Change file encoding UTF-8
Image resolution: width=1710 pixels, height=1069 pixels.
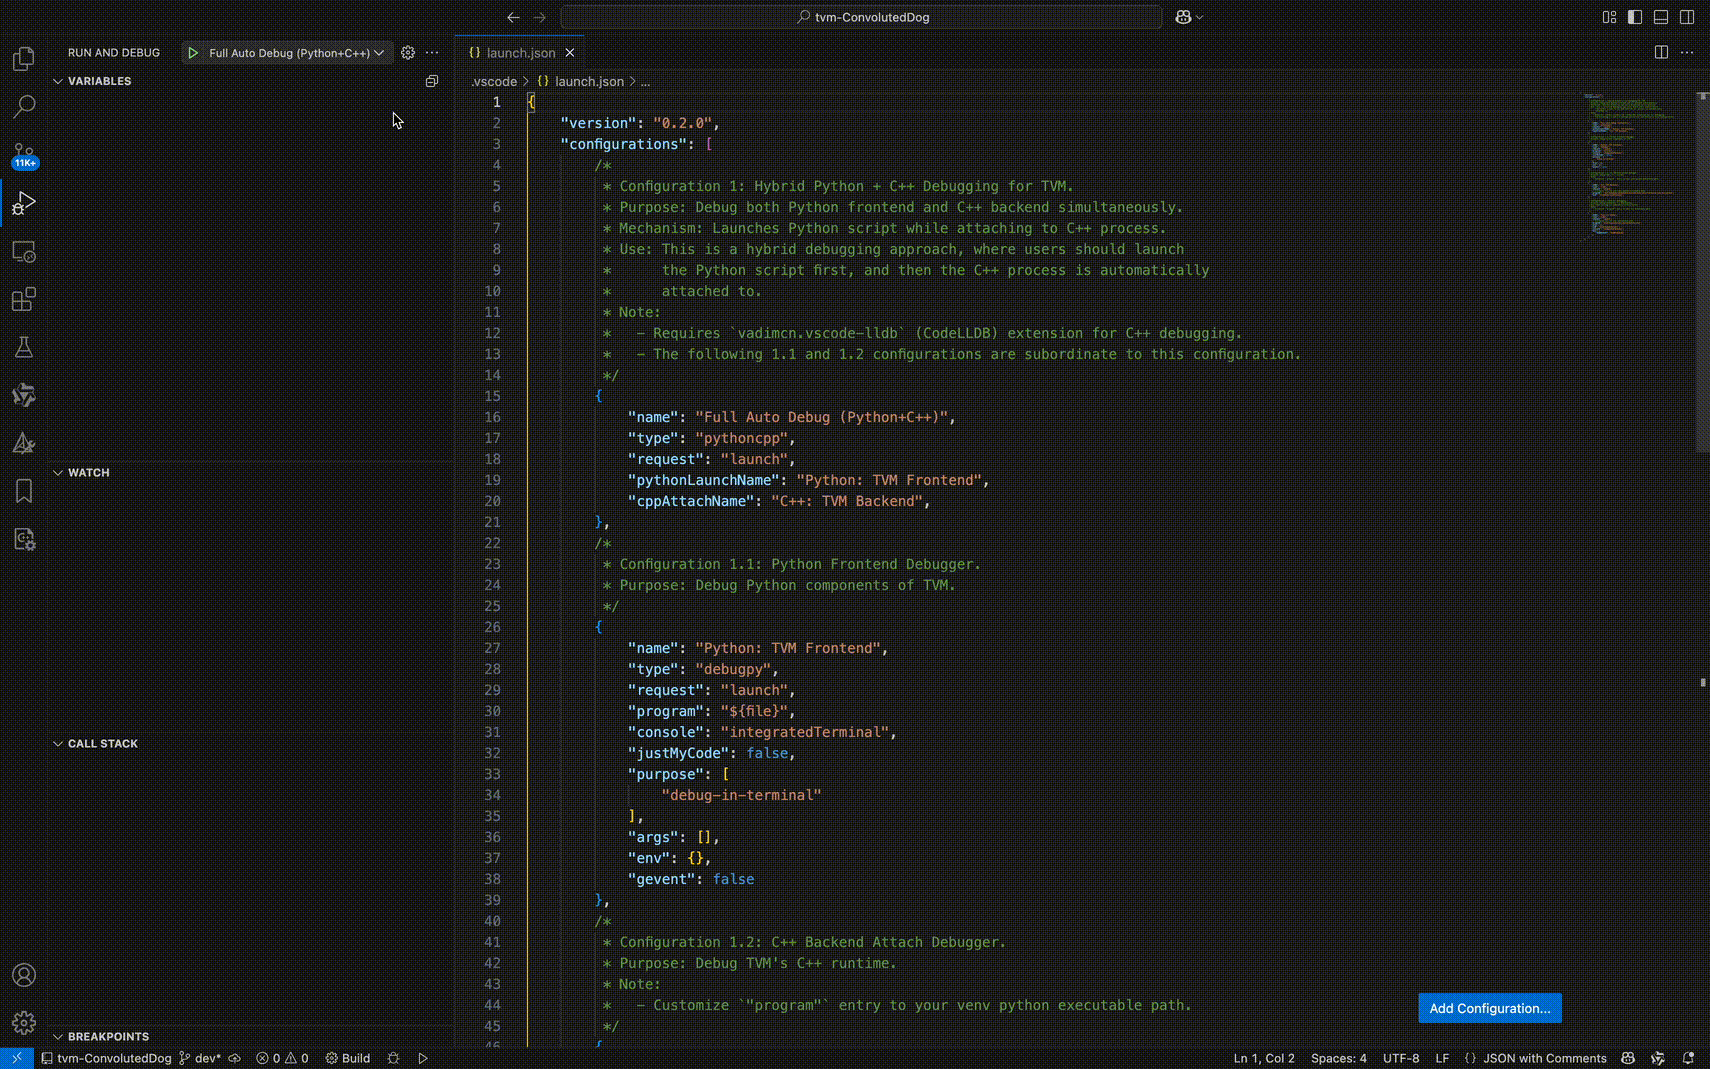coord(1401,1058)
